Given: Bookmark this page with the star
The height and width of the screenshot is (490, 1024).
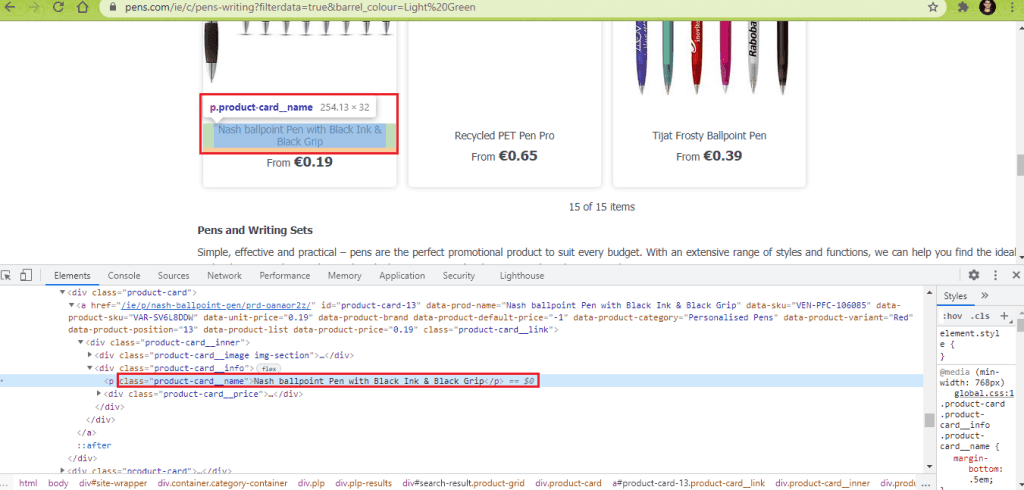Looking at the screenshot, I should tap(933, 7).
